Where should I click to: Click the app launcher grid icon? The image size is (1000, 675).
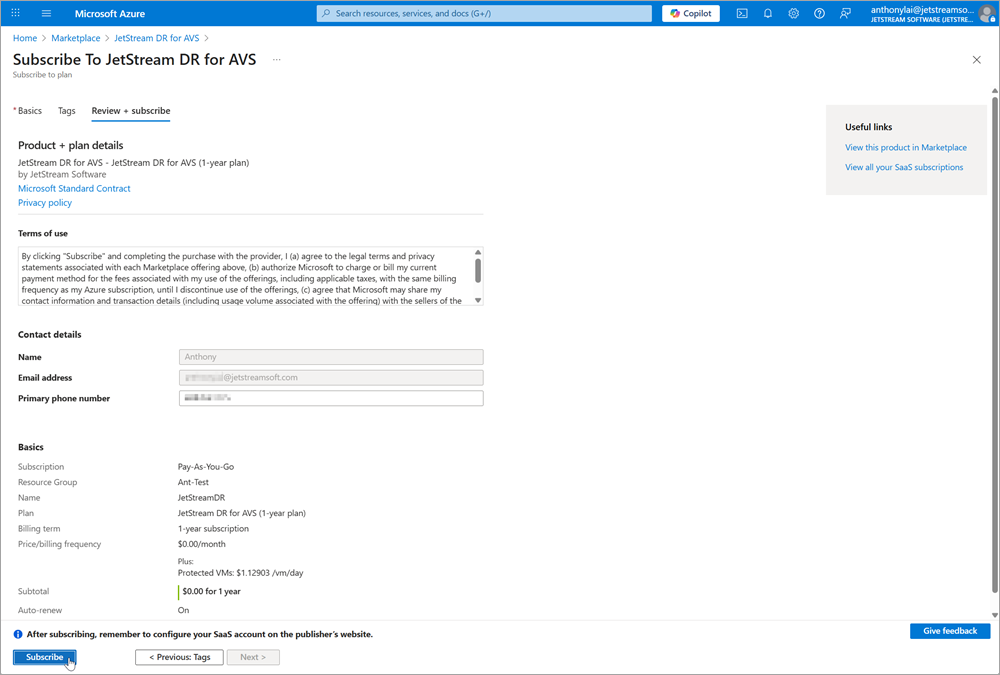pos(15,13)
